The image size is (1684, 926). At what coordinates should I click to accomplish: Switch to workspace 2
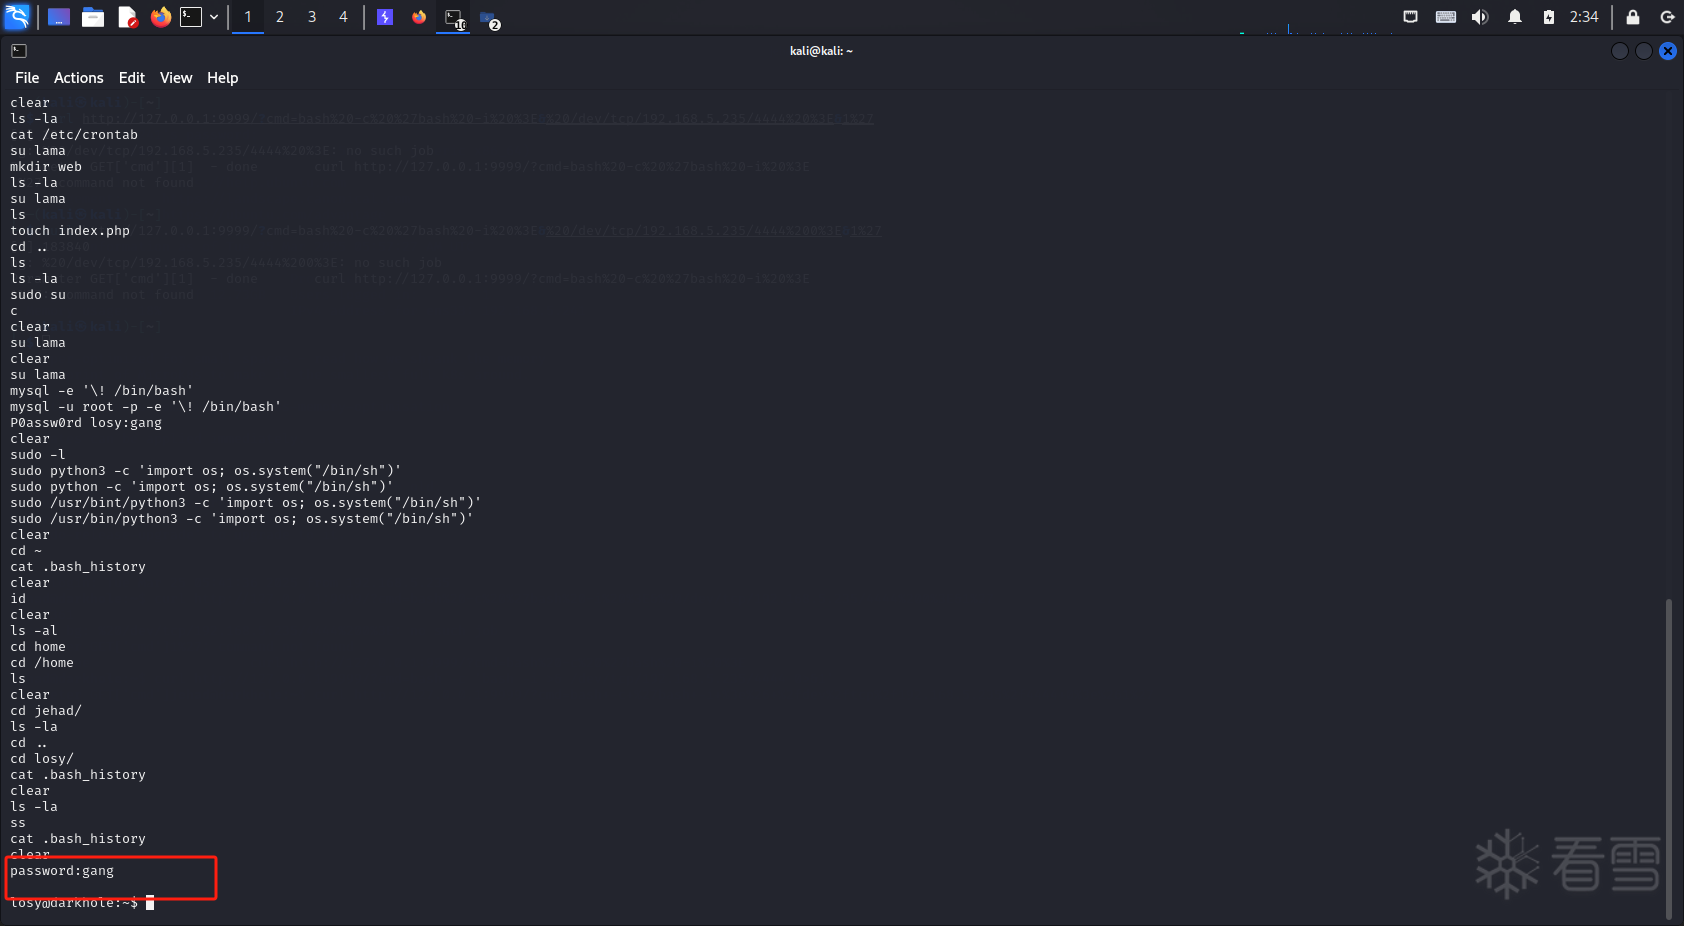tap(280, 17)
